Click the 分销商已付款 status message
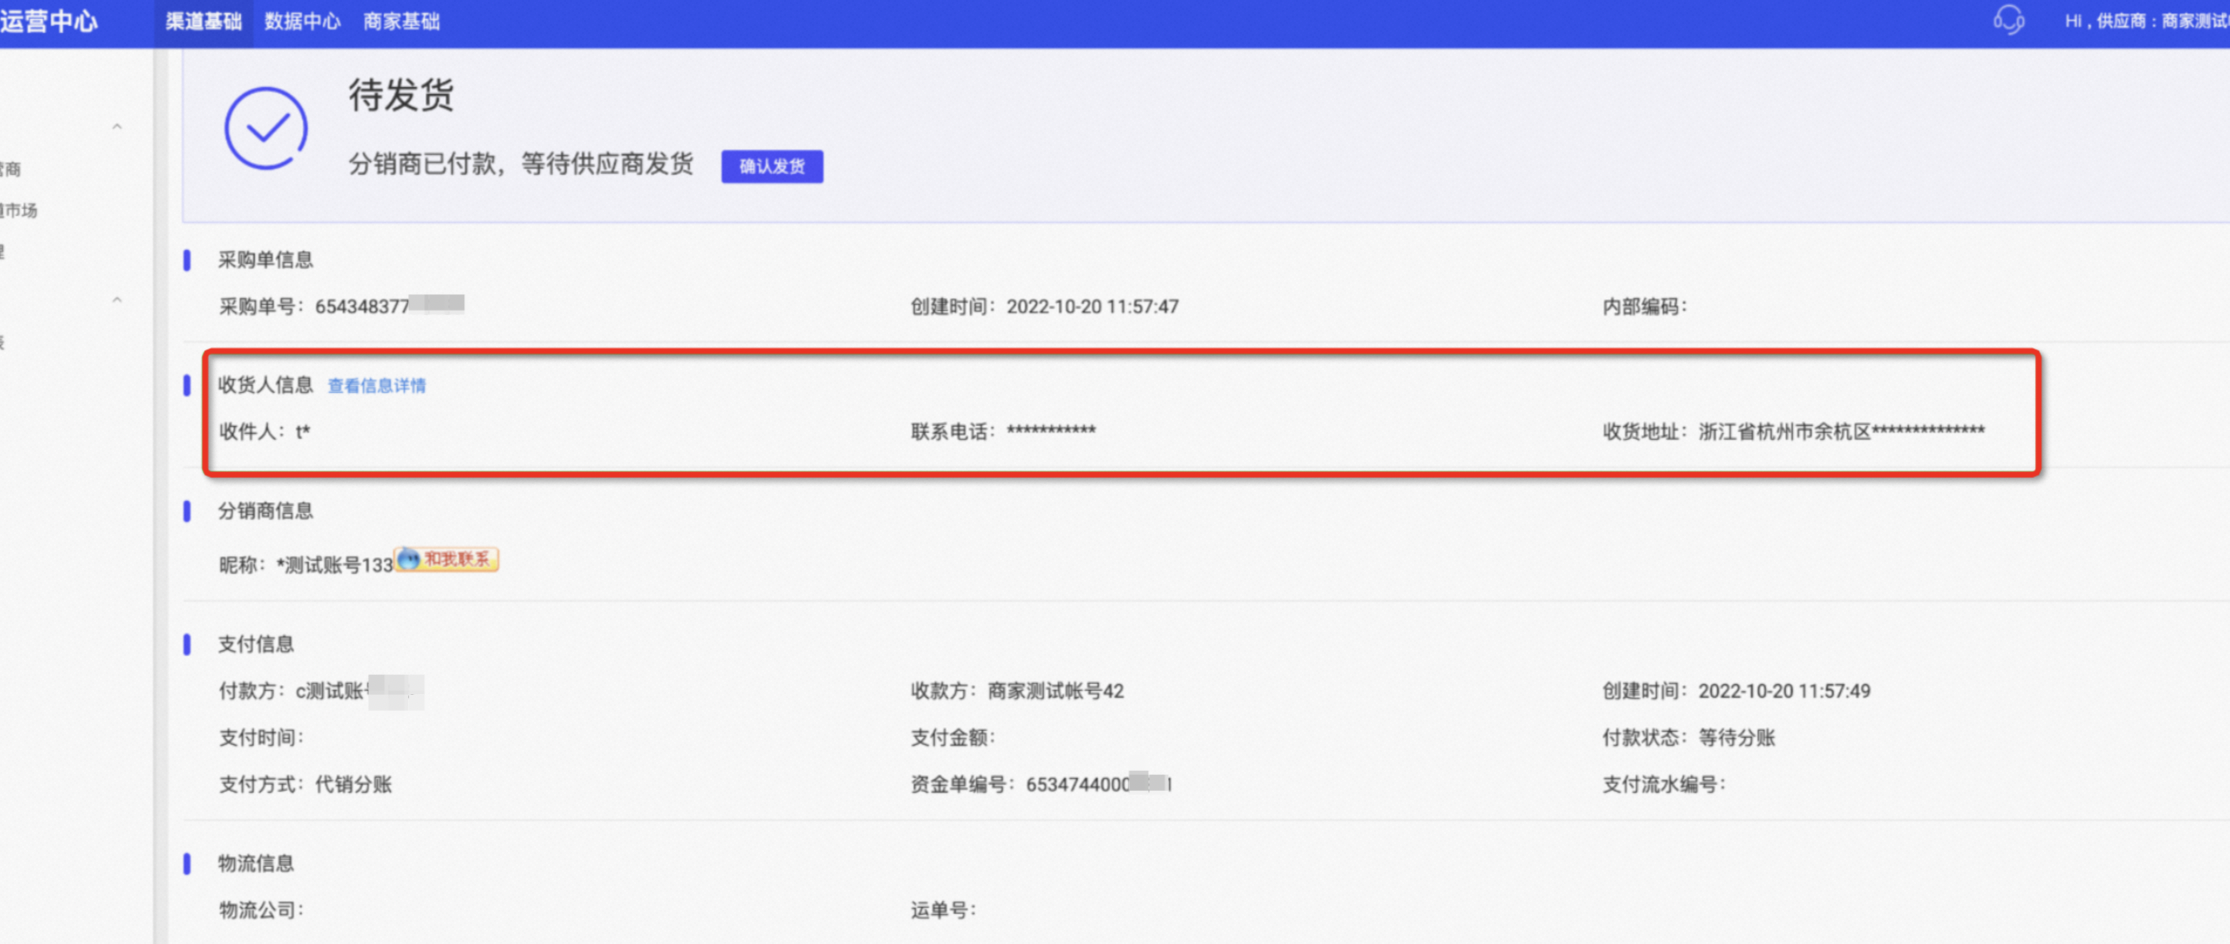This screenshot has width=2230, height=944. click(521, 164)
